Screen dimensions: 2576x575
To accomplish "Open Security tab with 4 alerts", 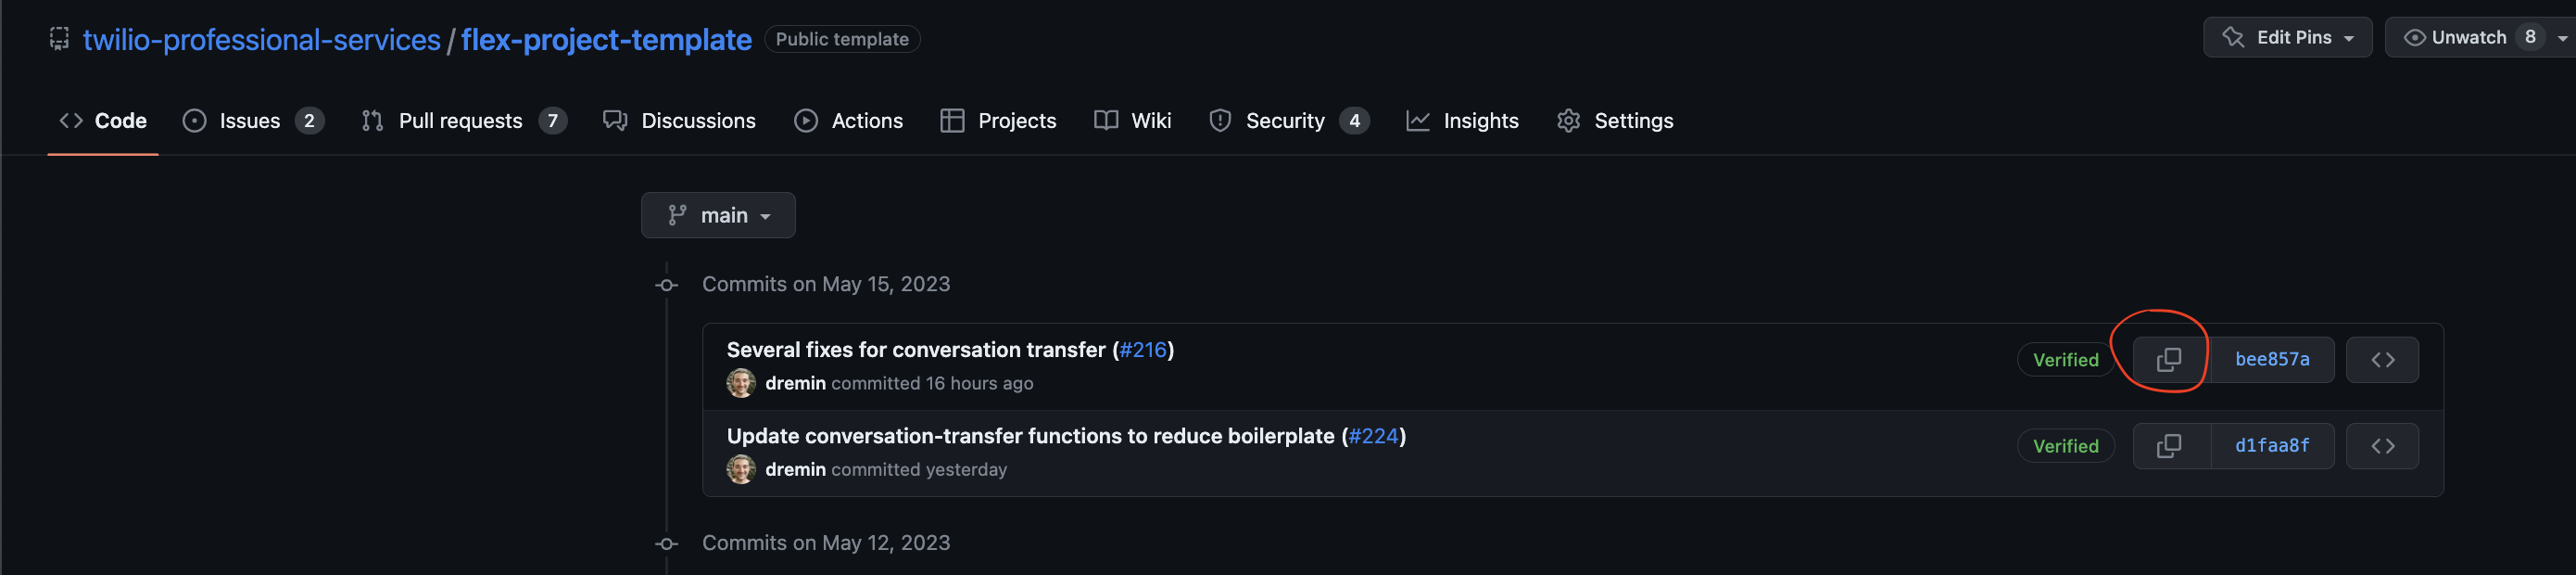I will click(x=1289, y=121).
